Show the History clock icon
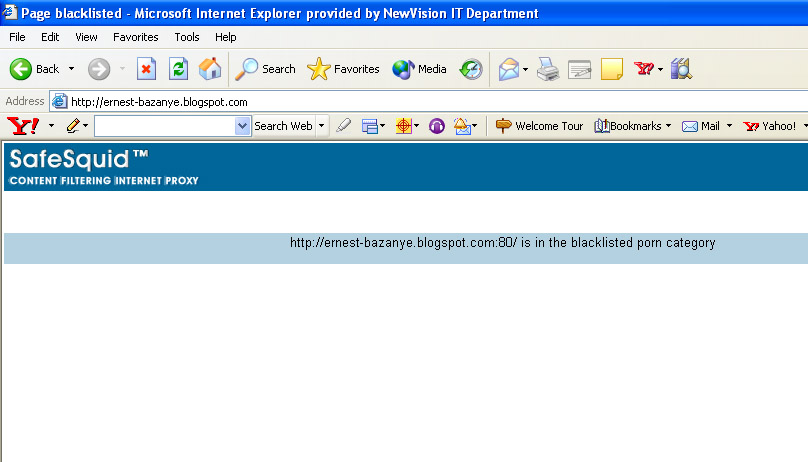808x462 pixels. coord(471,69)
